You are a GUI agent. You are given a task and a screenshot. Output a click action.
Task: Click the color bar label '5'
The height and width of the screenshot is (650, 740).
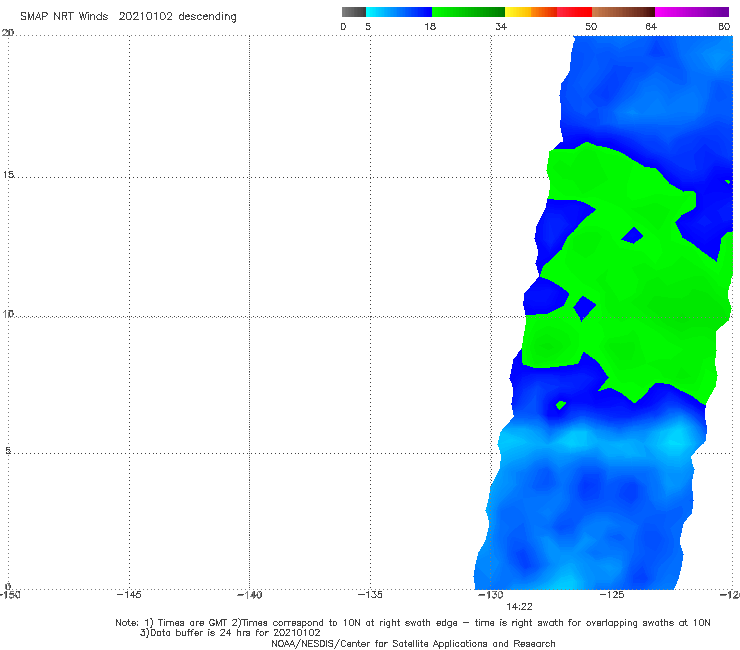click(368, 26)
